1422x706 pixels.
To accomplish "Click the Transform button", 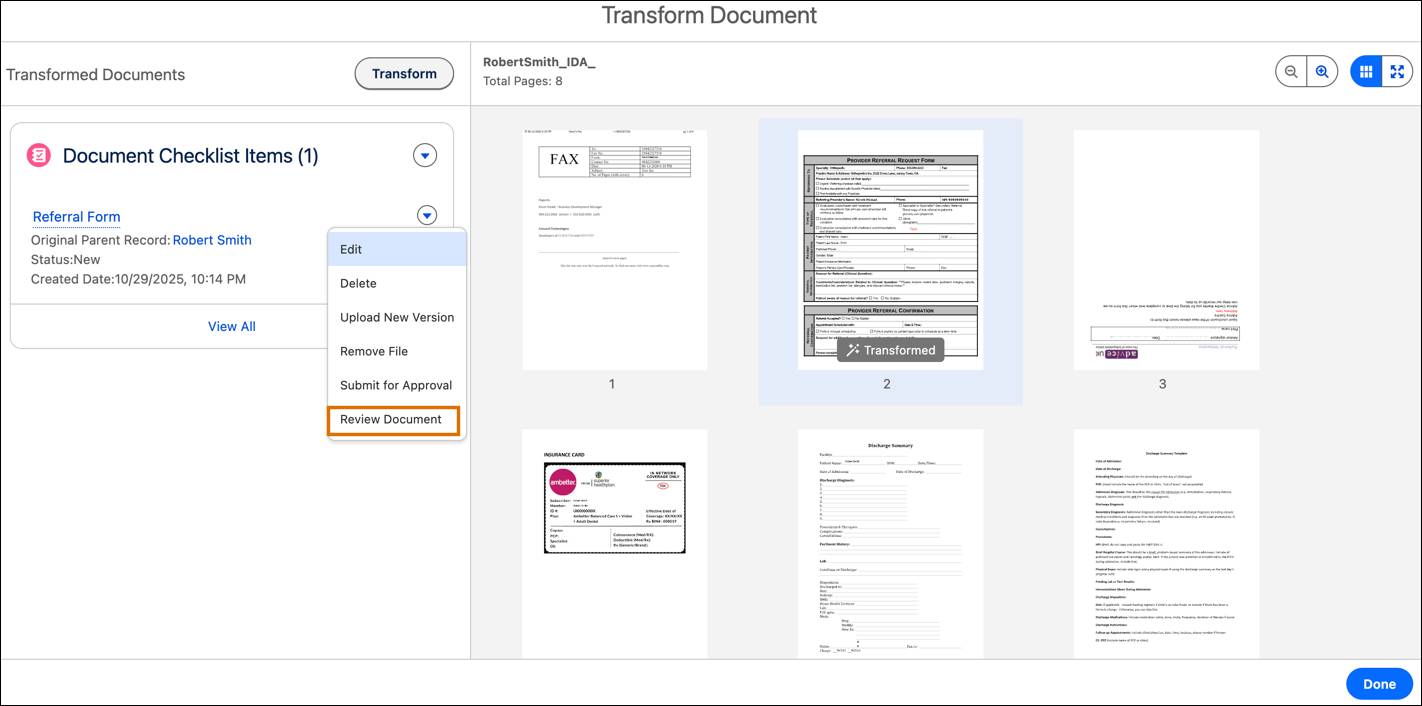I will point(404,73).
